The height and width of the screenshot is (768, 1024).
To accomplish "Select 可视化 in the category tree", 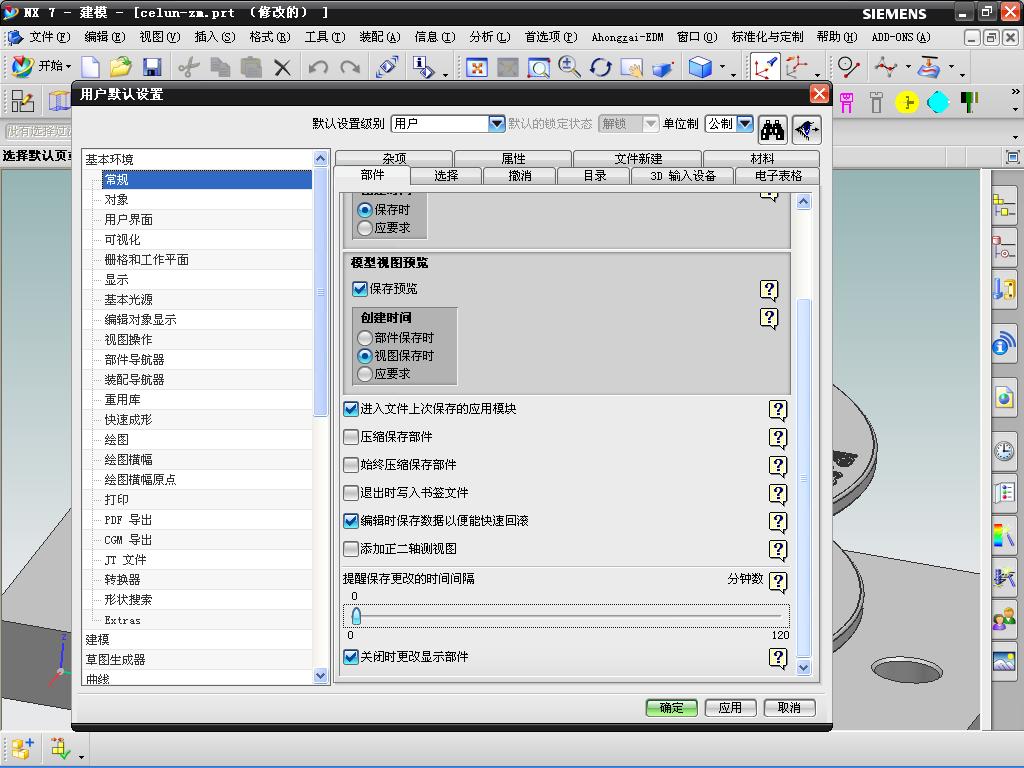I will click(122, 240).
